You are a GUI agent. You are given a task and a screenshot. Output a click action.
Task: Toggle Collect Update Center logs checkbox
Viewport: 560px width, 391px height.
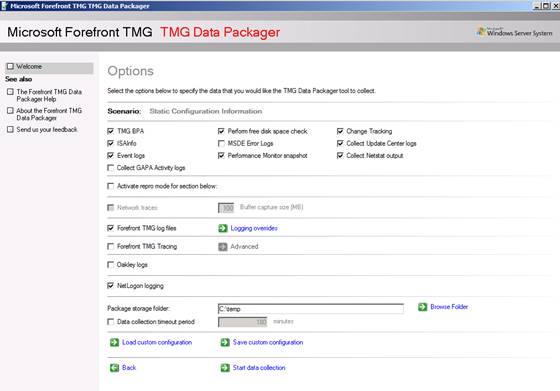click(x=340, y=143)
